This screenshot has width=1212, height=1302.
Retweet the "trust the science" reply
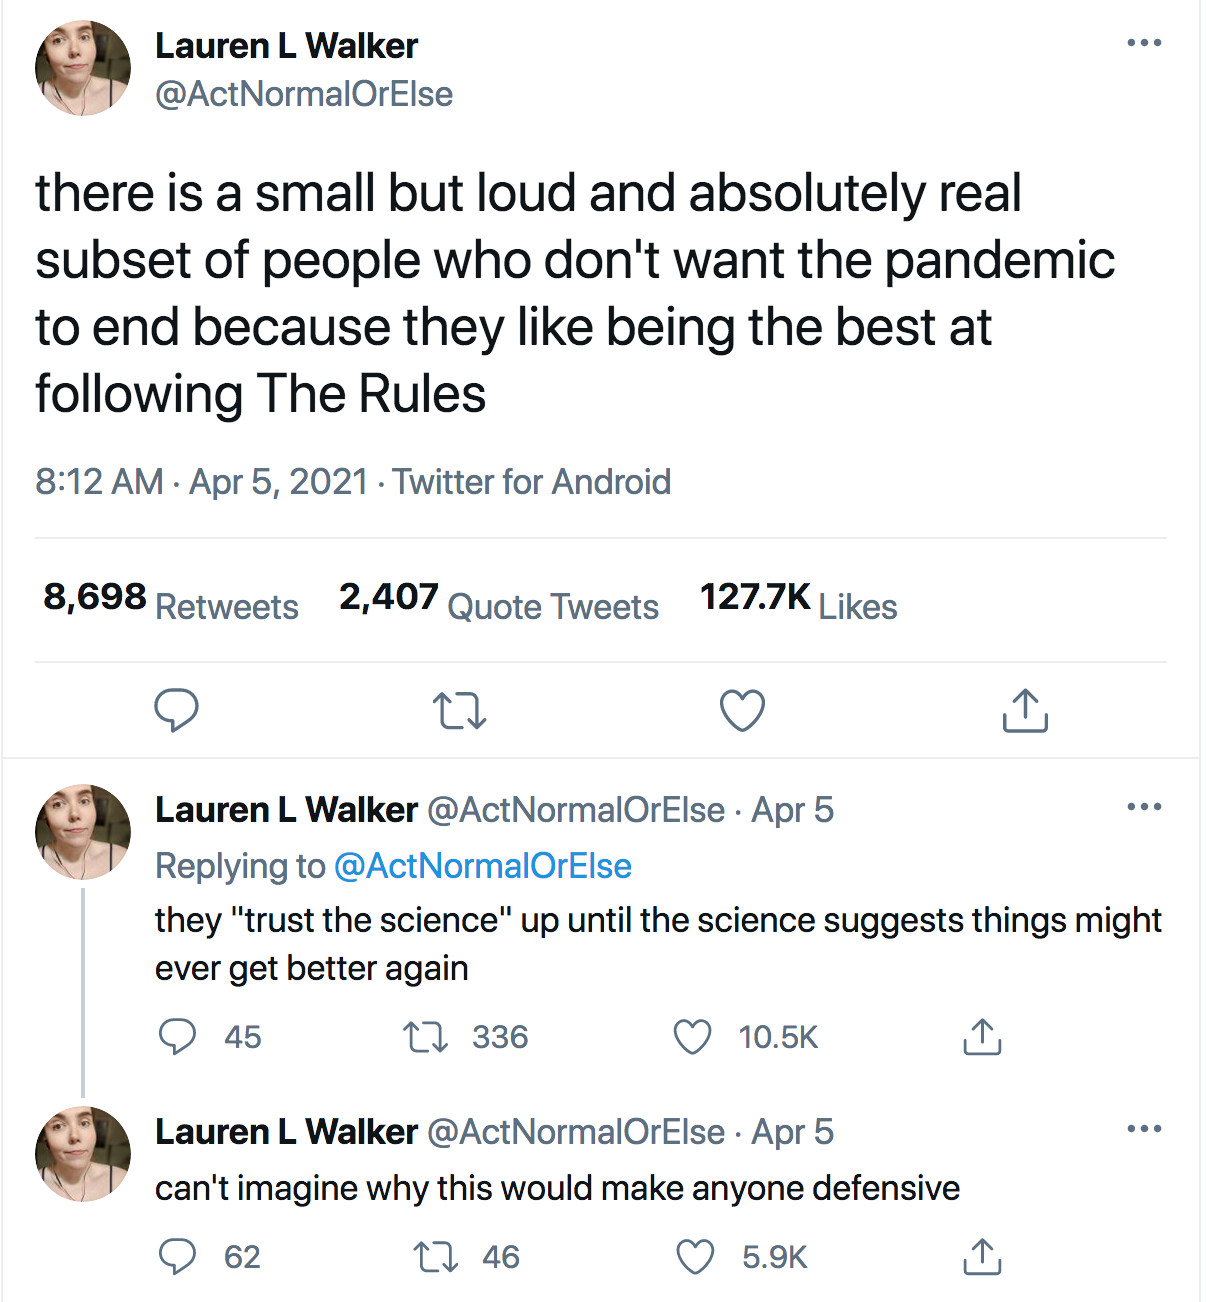click(x=425, y=1037)
